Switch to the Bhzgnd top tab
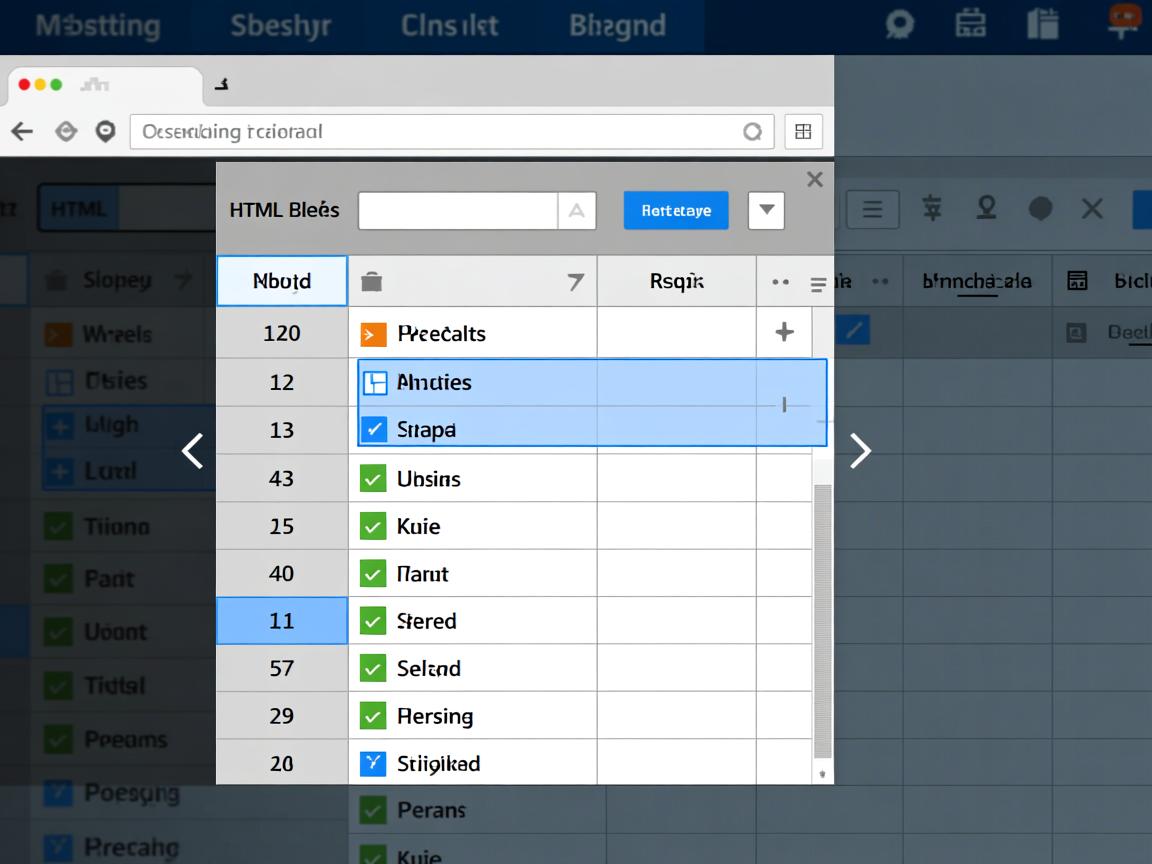The height and width of the screenshot is (864, 1152). [617, 25]
